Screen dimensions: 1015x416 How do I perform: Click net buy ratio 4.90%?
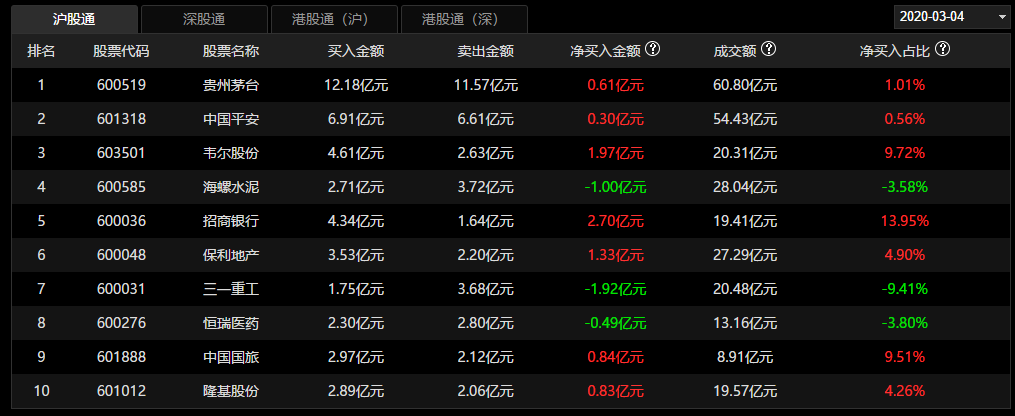(x=904, y=255)
